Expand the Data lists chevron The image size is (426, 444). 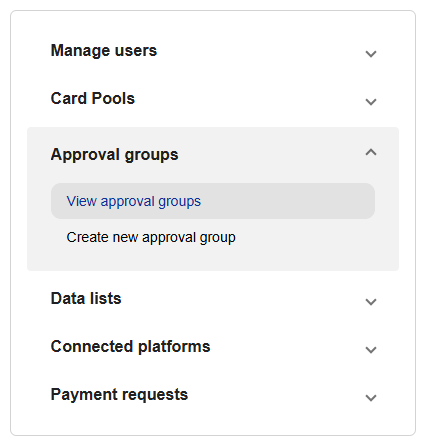click(x=371, y=302)
